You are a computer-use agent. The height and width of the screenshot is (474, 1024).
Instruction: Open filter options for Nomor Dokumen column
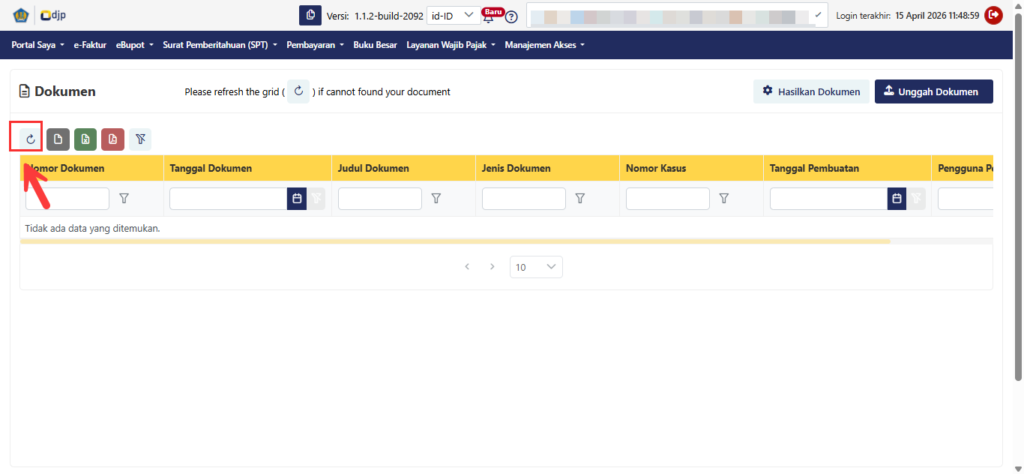point(124,199)
